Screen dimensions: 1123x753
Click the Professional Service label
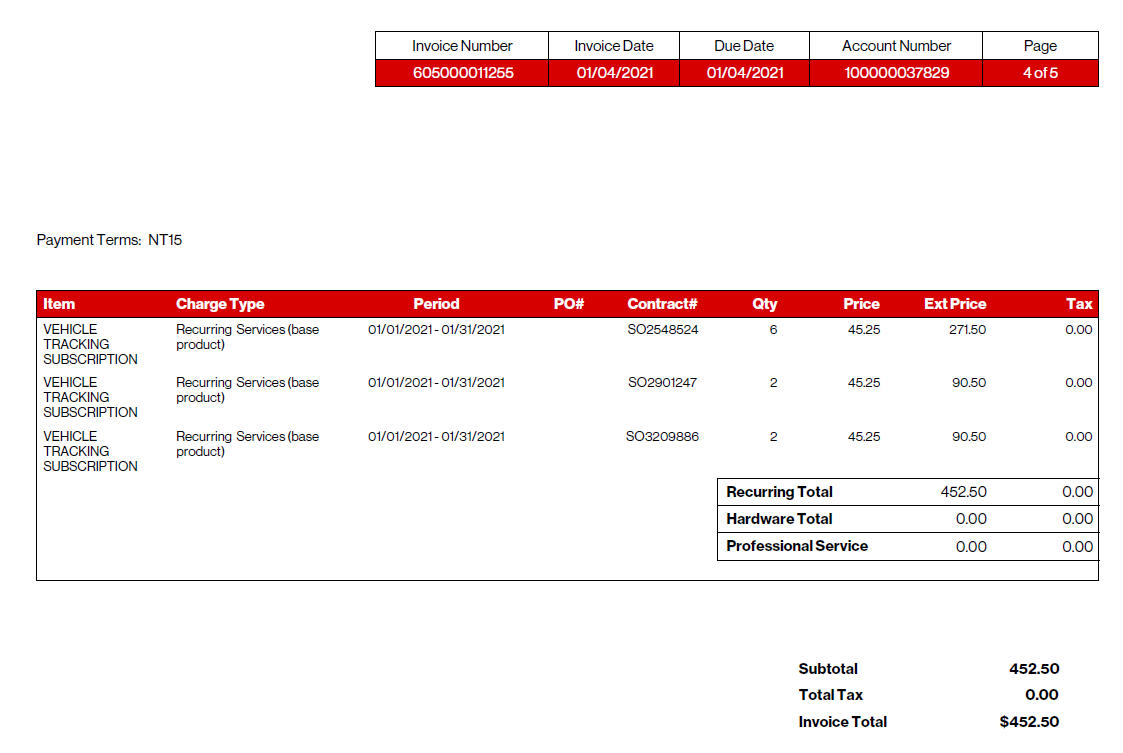[797, 546]
